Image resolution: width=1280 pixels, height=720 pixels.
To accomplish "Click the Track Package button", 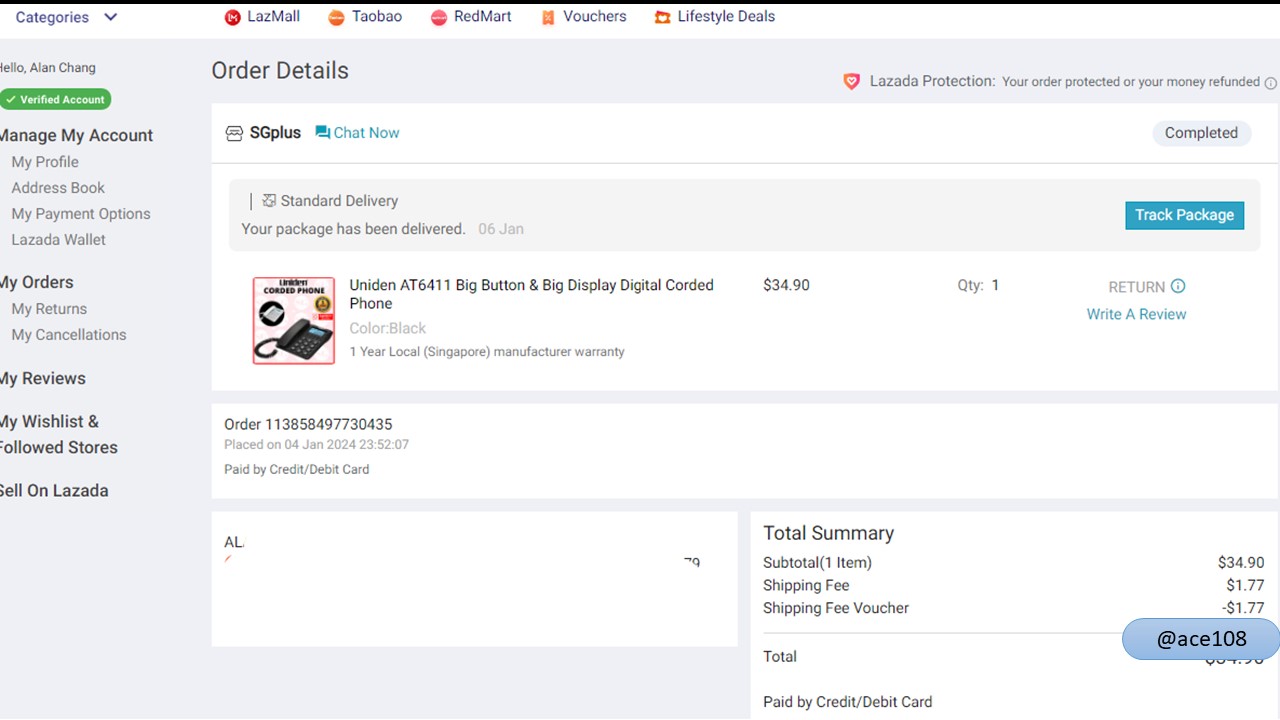I will (x=1185, y=215).
